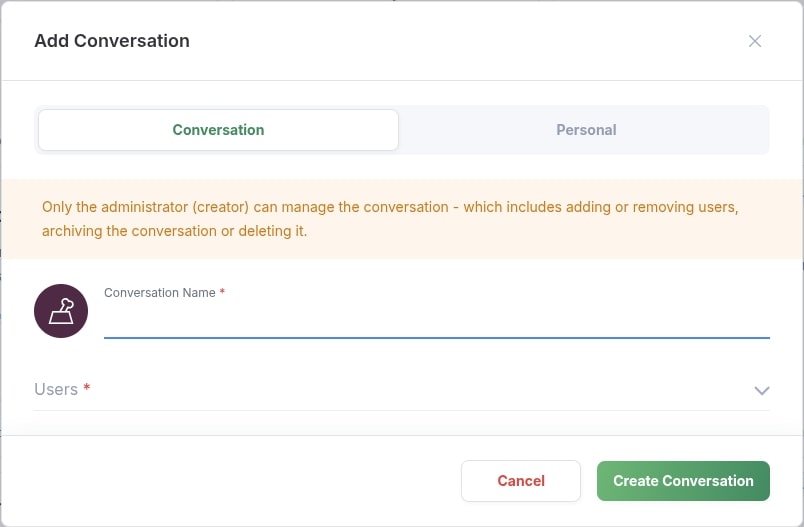Image resolution: width=804 pixels, height=527 pixels.
Task: Close the Add Conversation dialog
Action: [x=755, y=41]
